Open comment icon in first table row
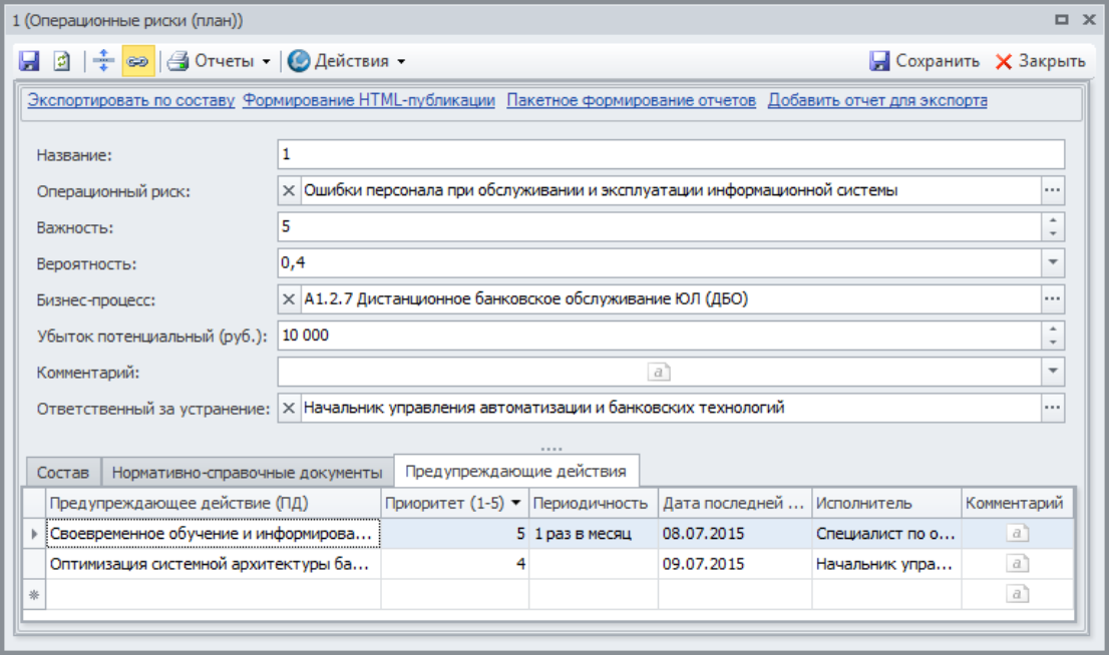This screenshot has height=655, width=1109. click(1017, 534)
